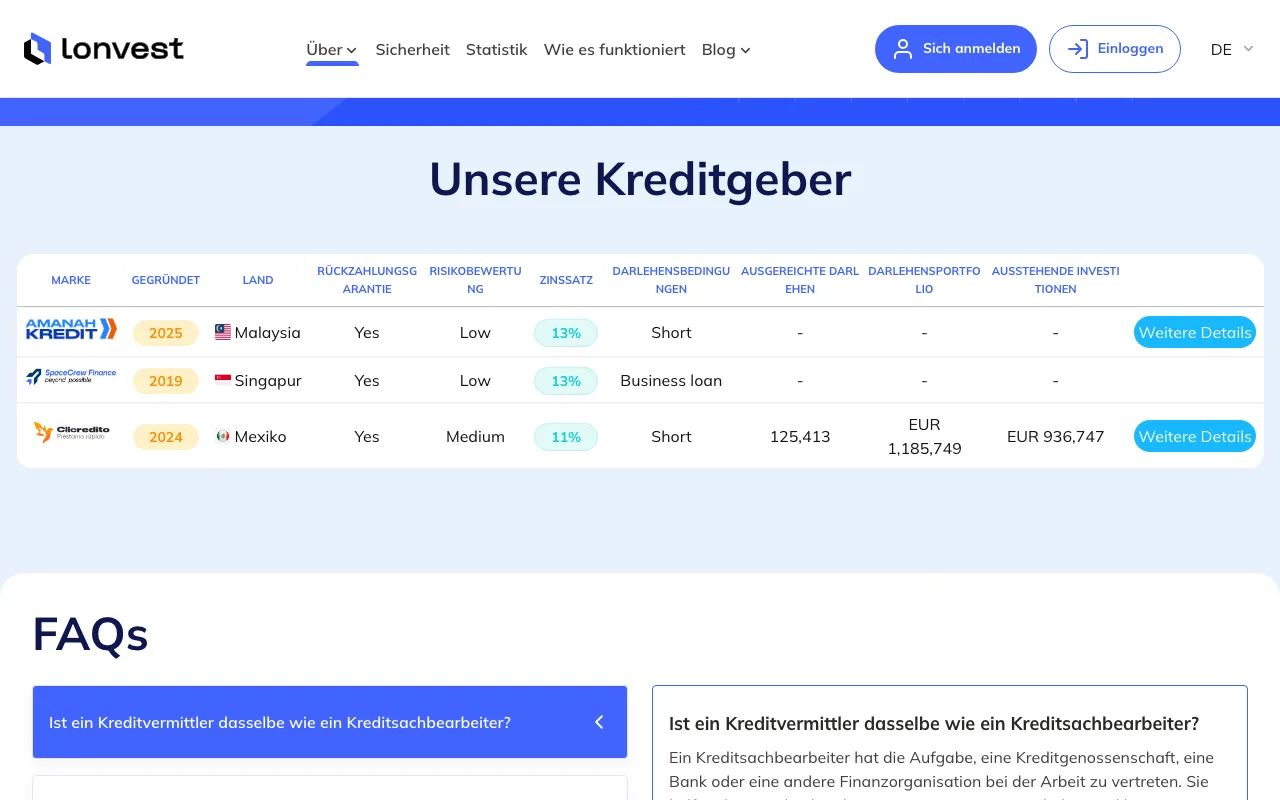Sort by the Ausgereichte Darlehen column header
This screenshot has width=1280, height=800.
pyautogui.click(x=800, y=280)
